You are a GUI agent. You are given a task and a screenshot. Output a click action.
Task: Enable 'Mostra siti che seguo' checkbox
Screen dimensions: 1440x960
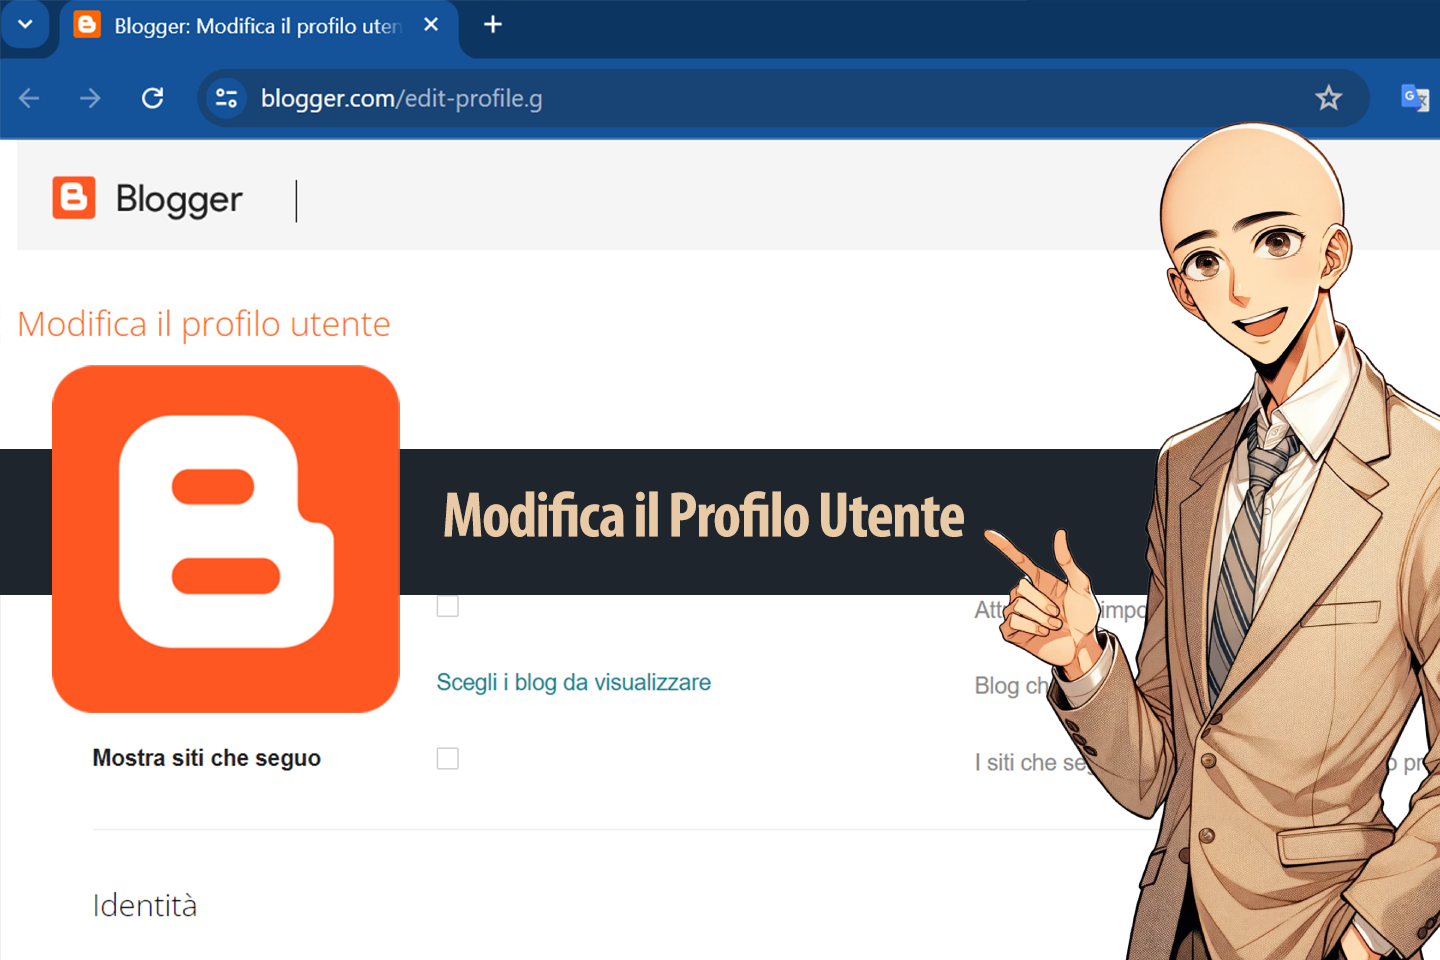(448, 759)
